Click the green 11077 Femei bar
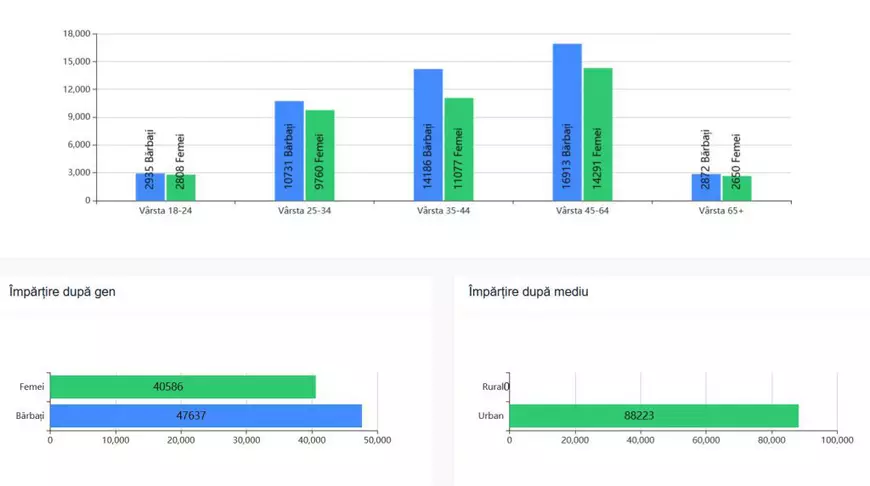The width and height of the screenshot is (870, 486). [459, 149]
